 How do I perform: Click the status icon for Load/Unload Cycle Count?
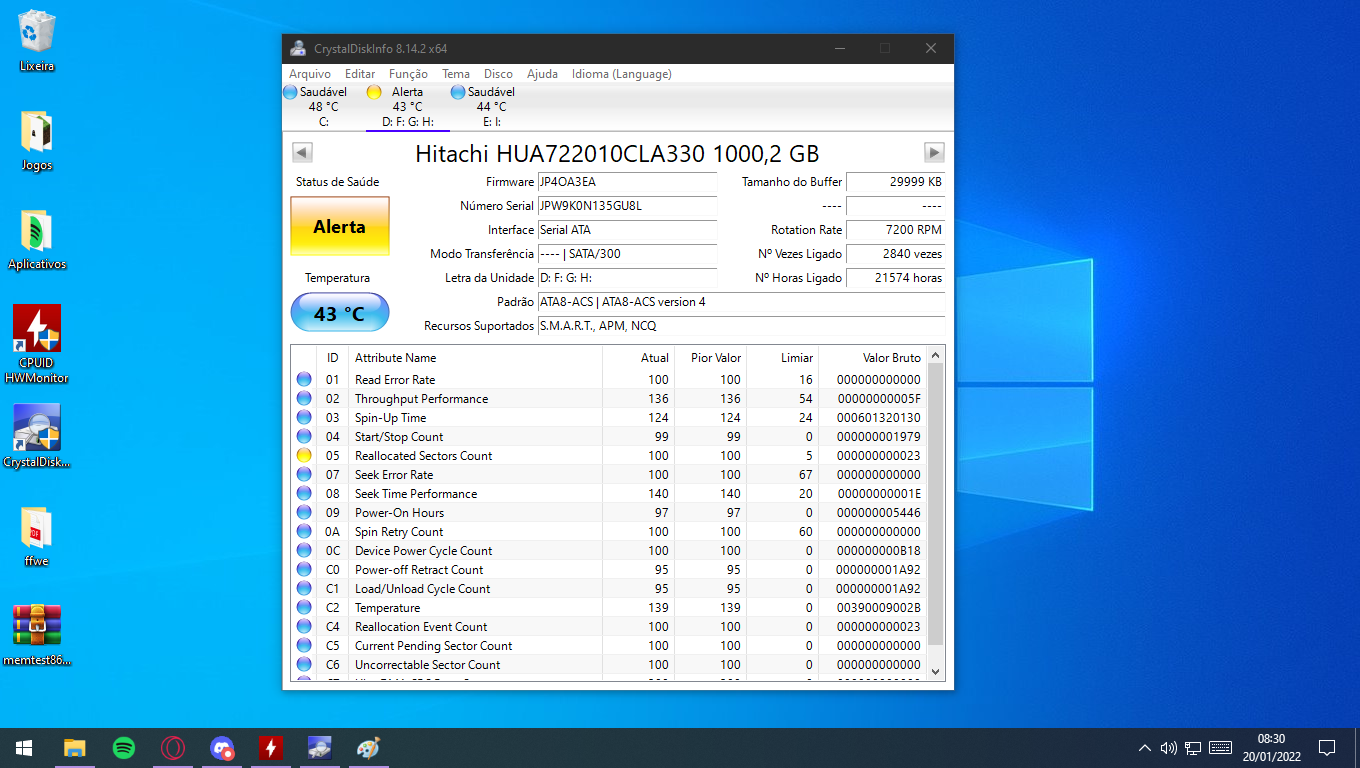[304, 589]
